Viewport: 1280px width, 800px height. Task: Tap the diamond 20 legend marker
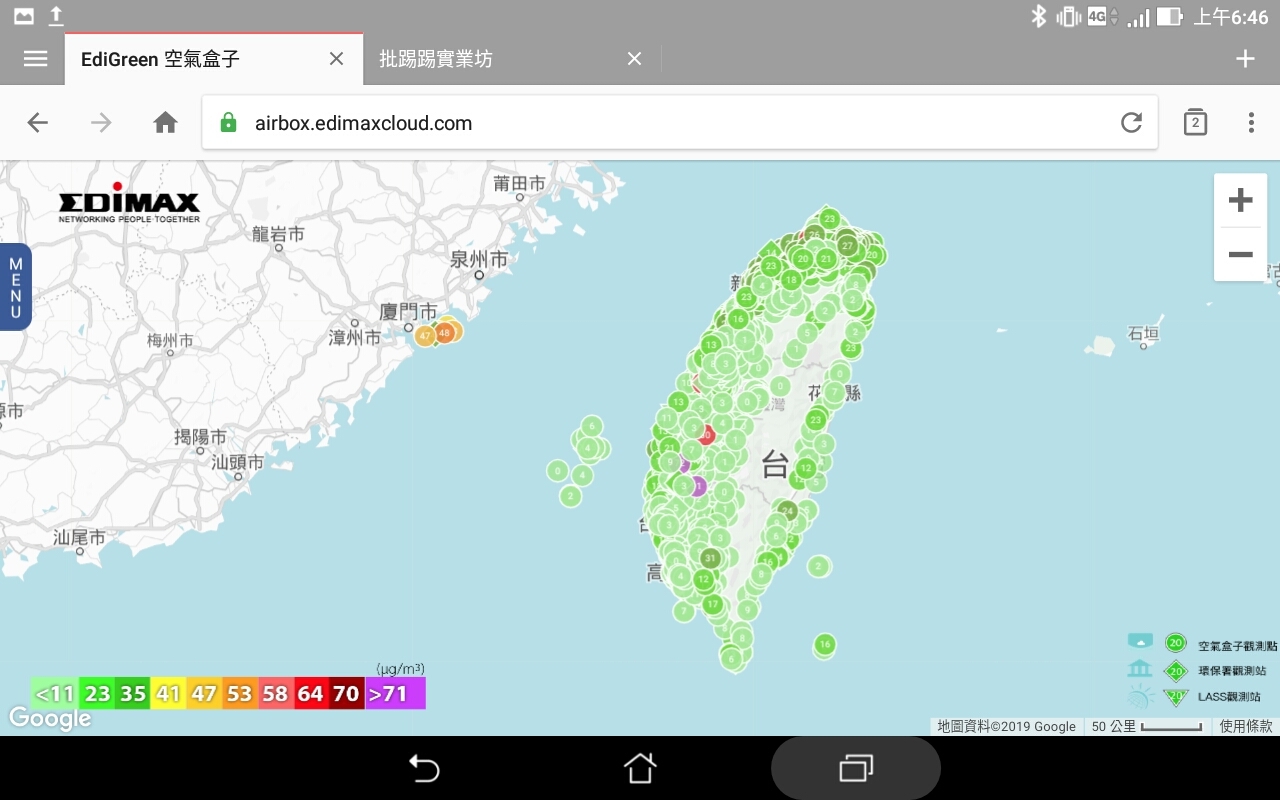1176,671
